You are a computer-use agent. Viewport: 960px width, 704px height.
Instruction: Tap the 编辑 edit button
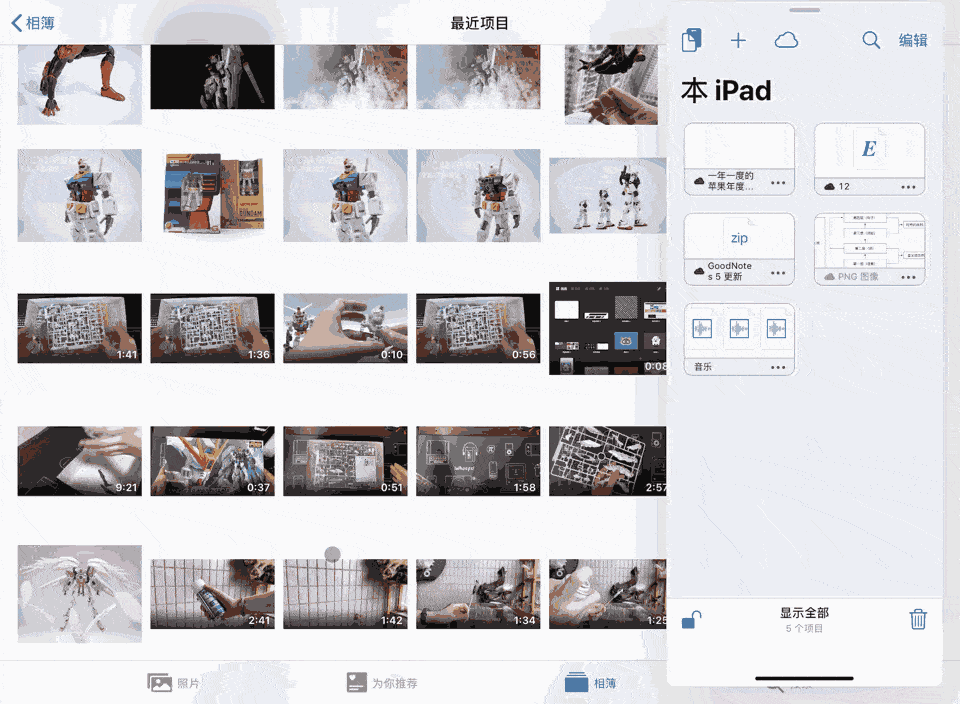point(913,40)
